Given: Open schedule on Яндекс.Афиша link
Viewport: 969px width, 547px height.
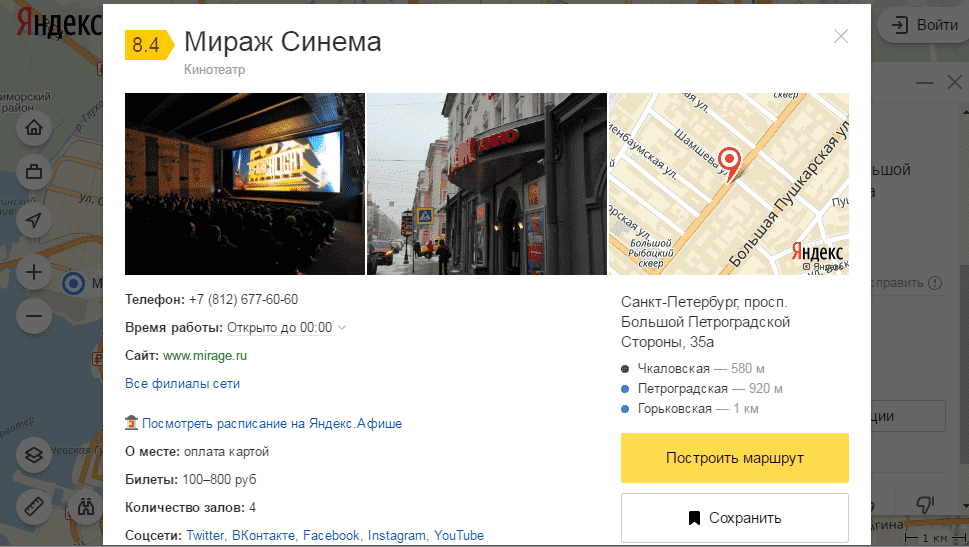Looking at the screenshot, I should 272,423.
